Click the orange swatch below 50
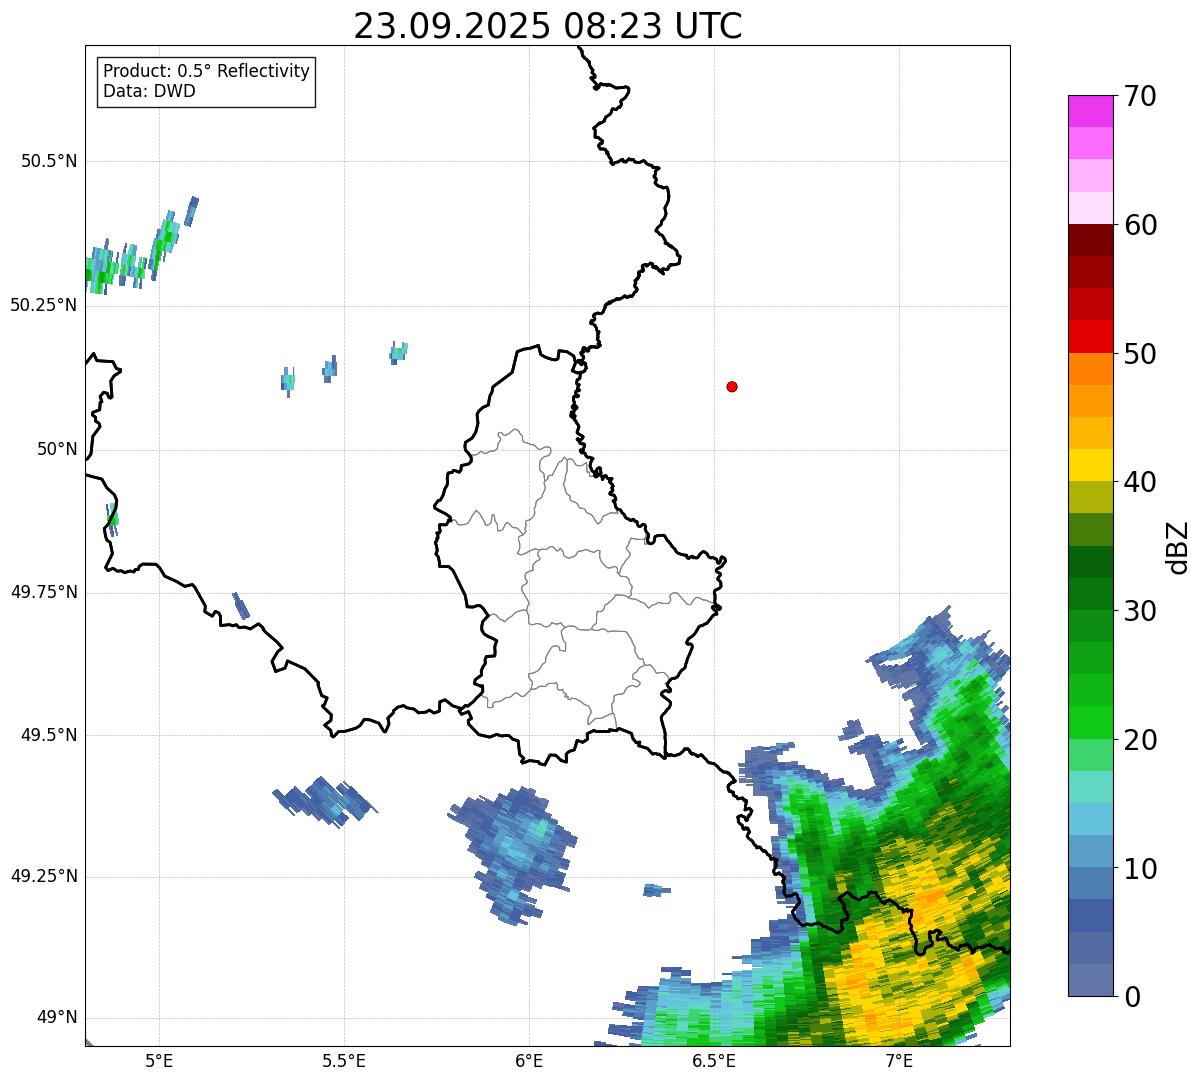Viewport: 1202px width, 1081px height. pyautogui.click(x=1089, y=369)
